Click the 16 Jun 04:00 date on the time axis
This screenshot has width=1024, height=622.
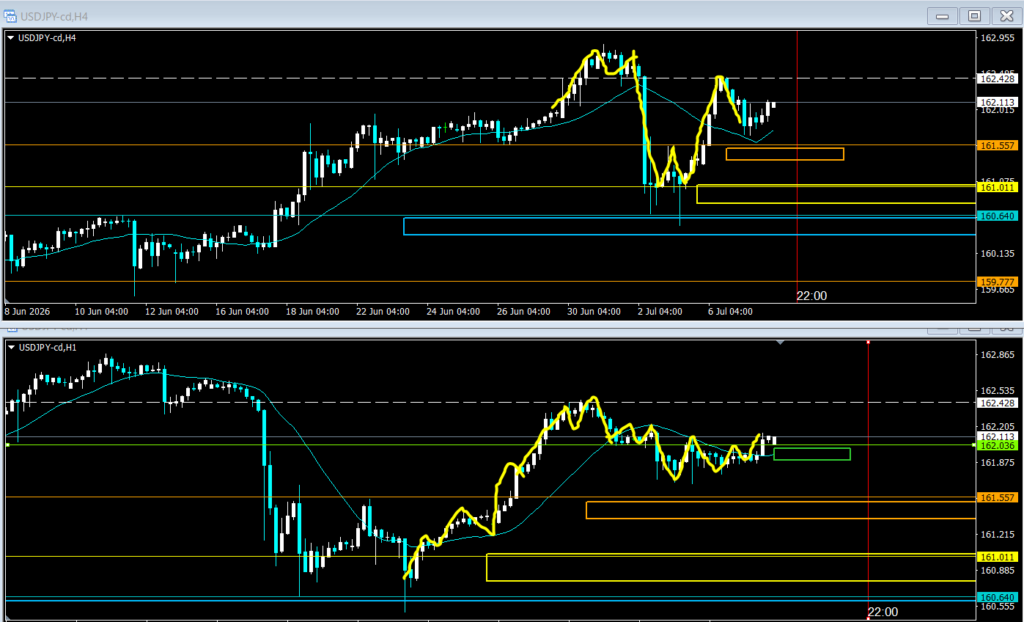coord(242,312)
